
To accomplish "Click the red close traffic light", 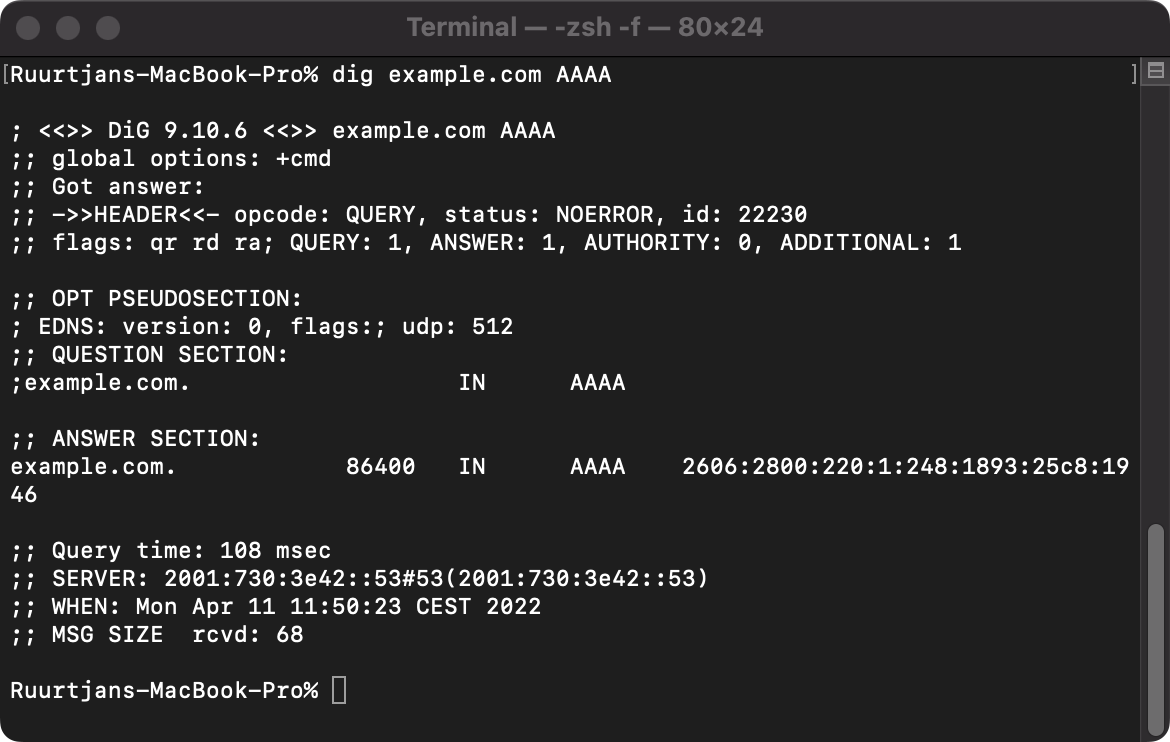I will coord(29,28).
